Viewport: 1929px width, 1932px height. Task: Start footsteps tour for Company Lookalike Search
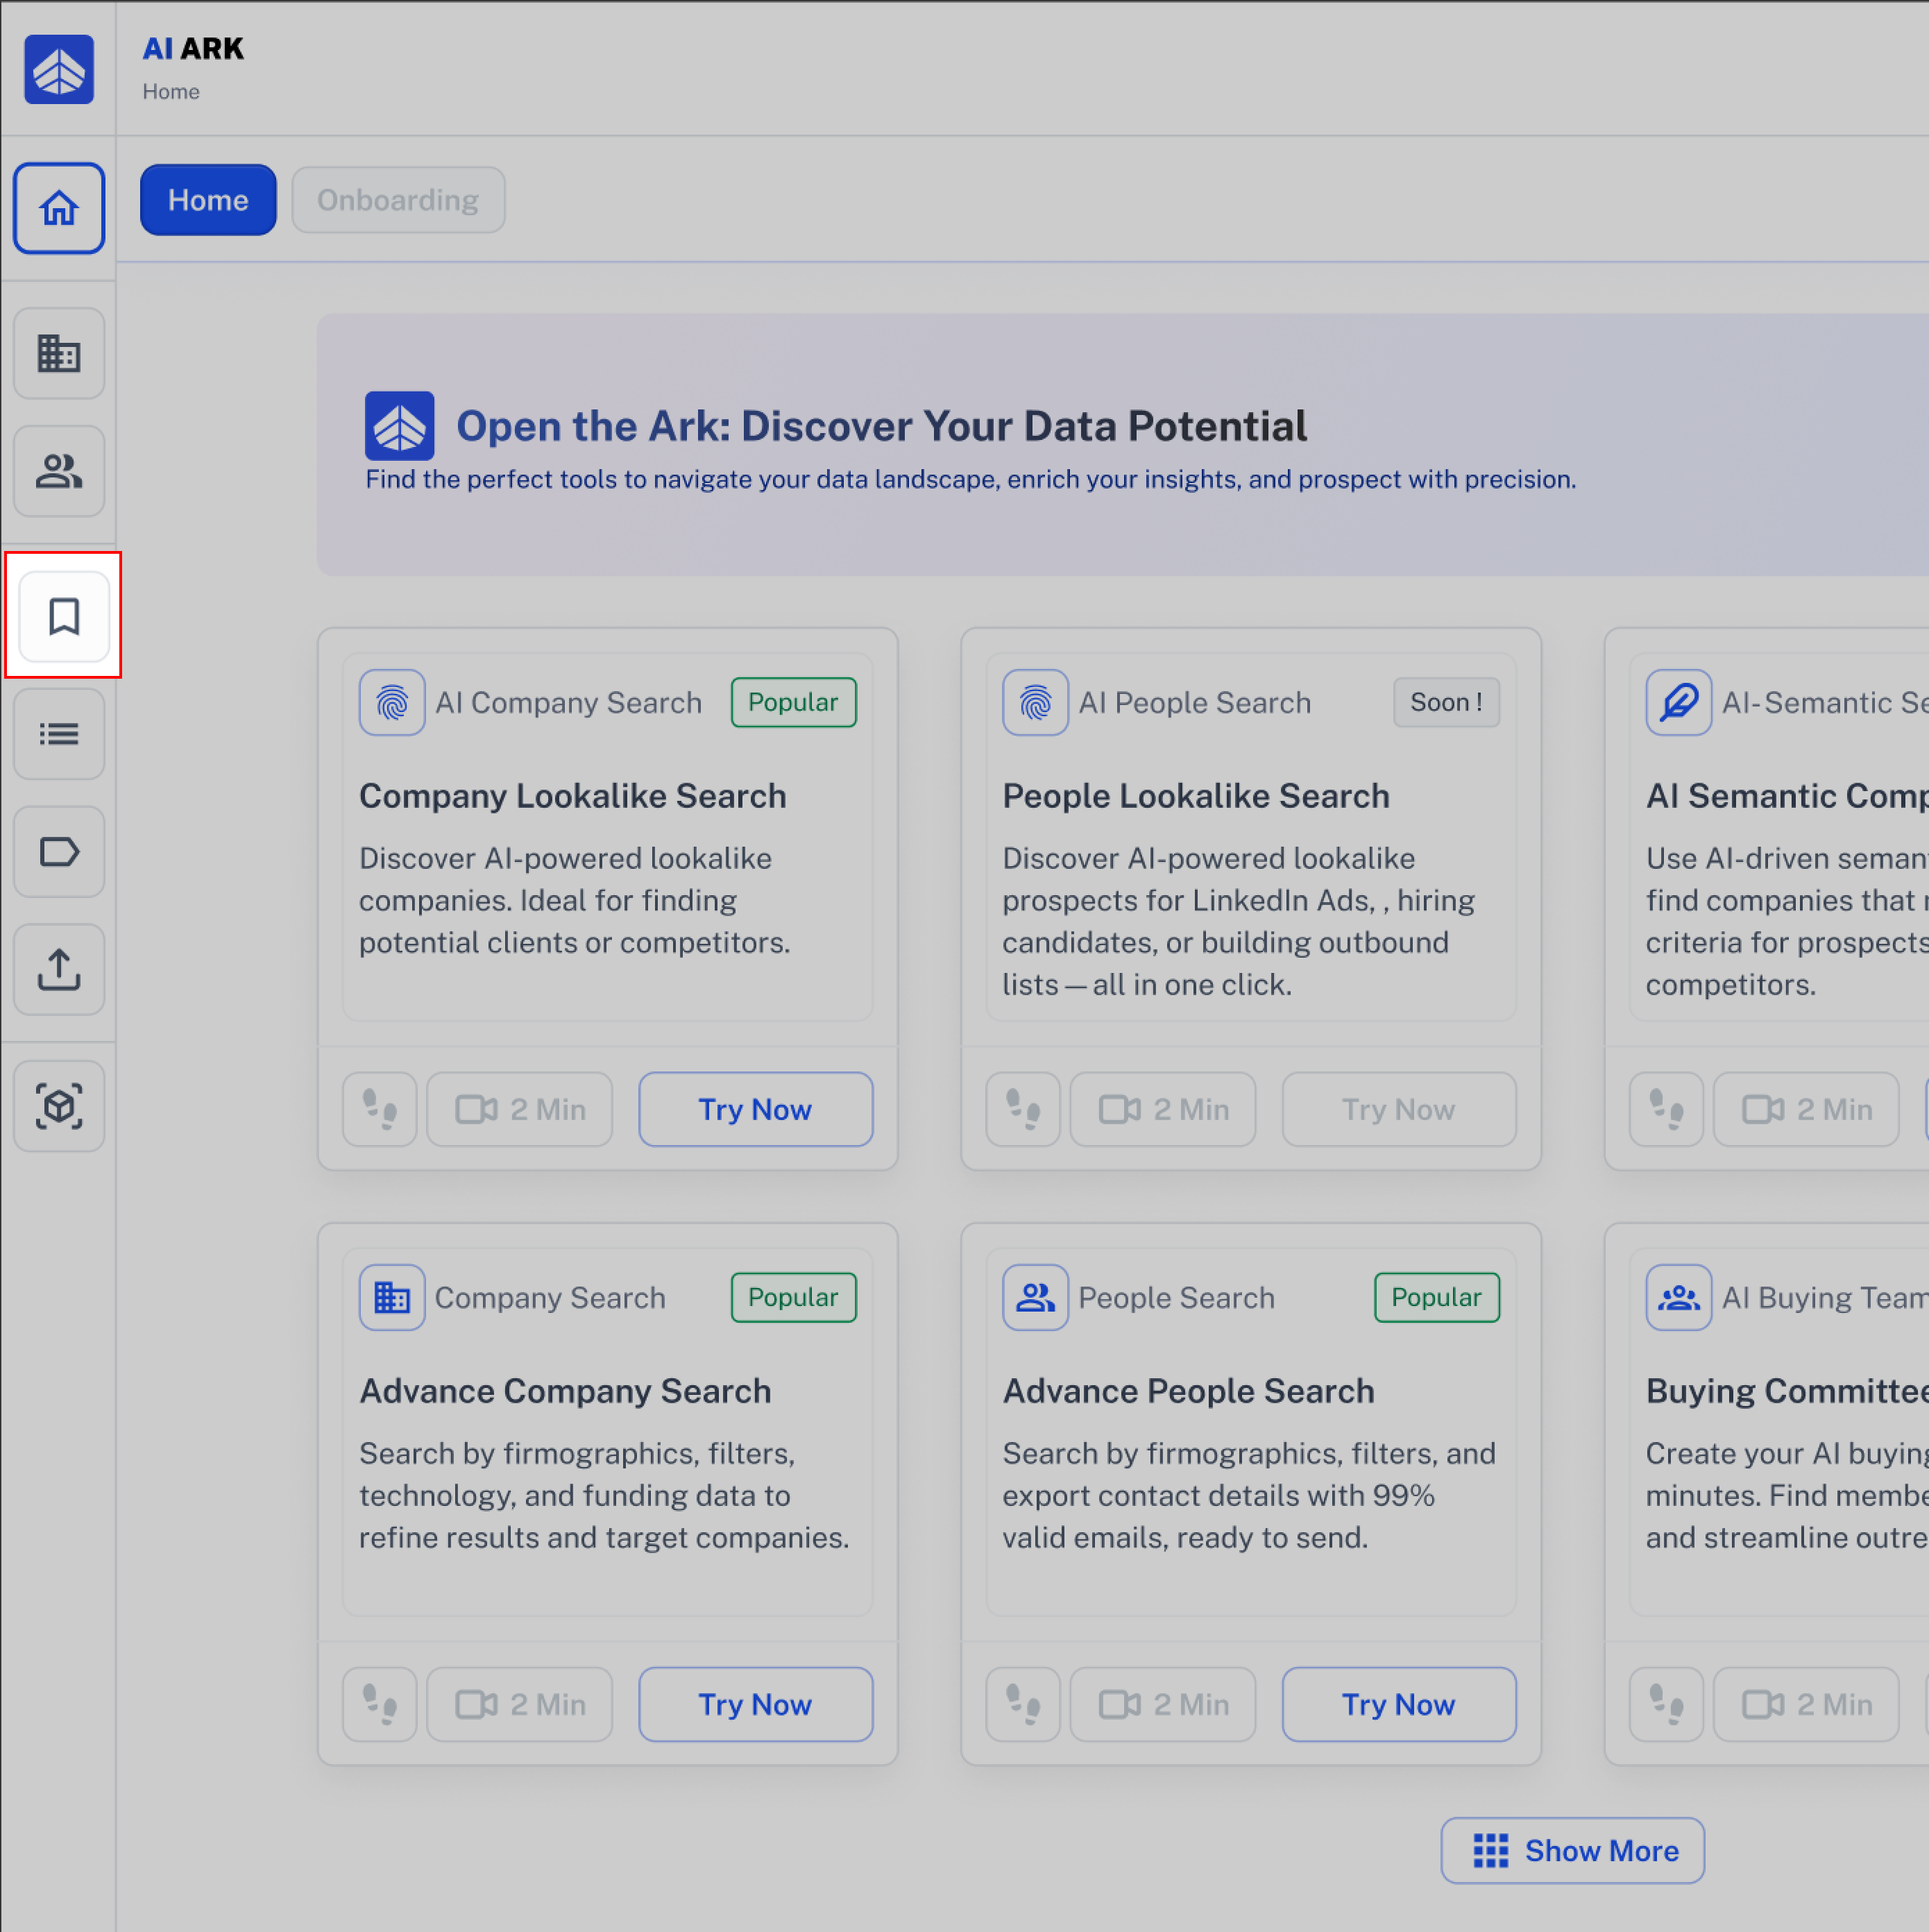coord(380,1109)
